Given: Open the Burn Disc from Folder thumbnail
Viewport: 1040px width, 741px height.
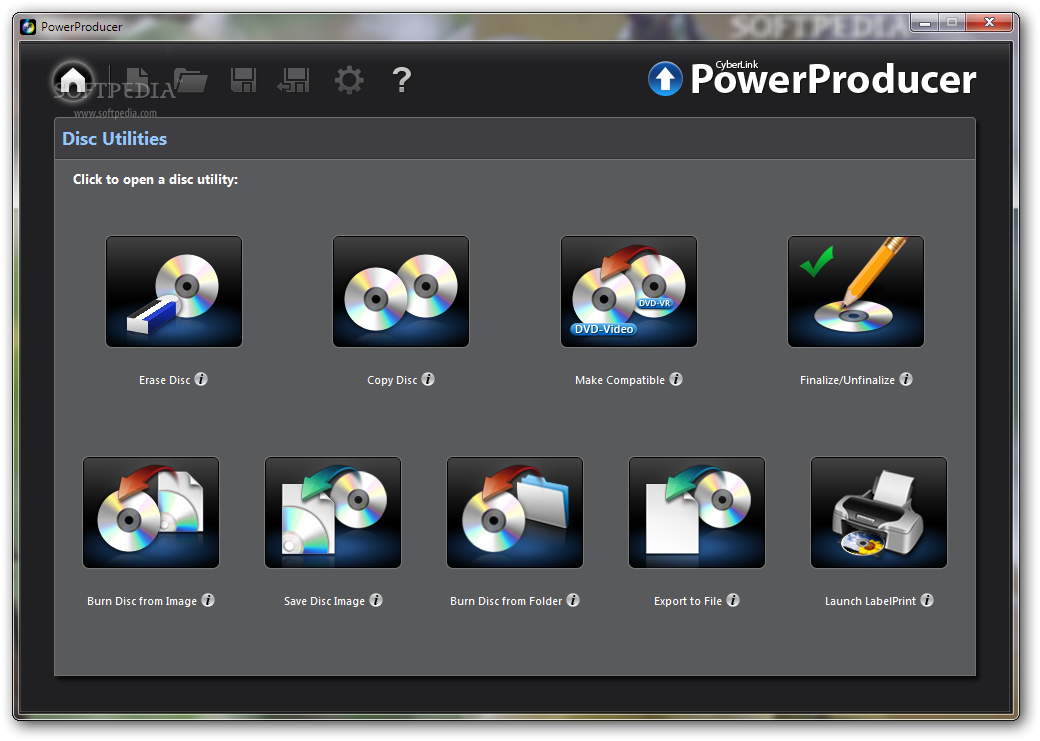Looking at the screenshot, I should (515, 512).
